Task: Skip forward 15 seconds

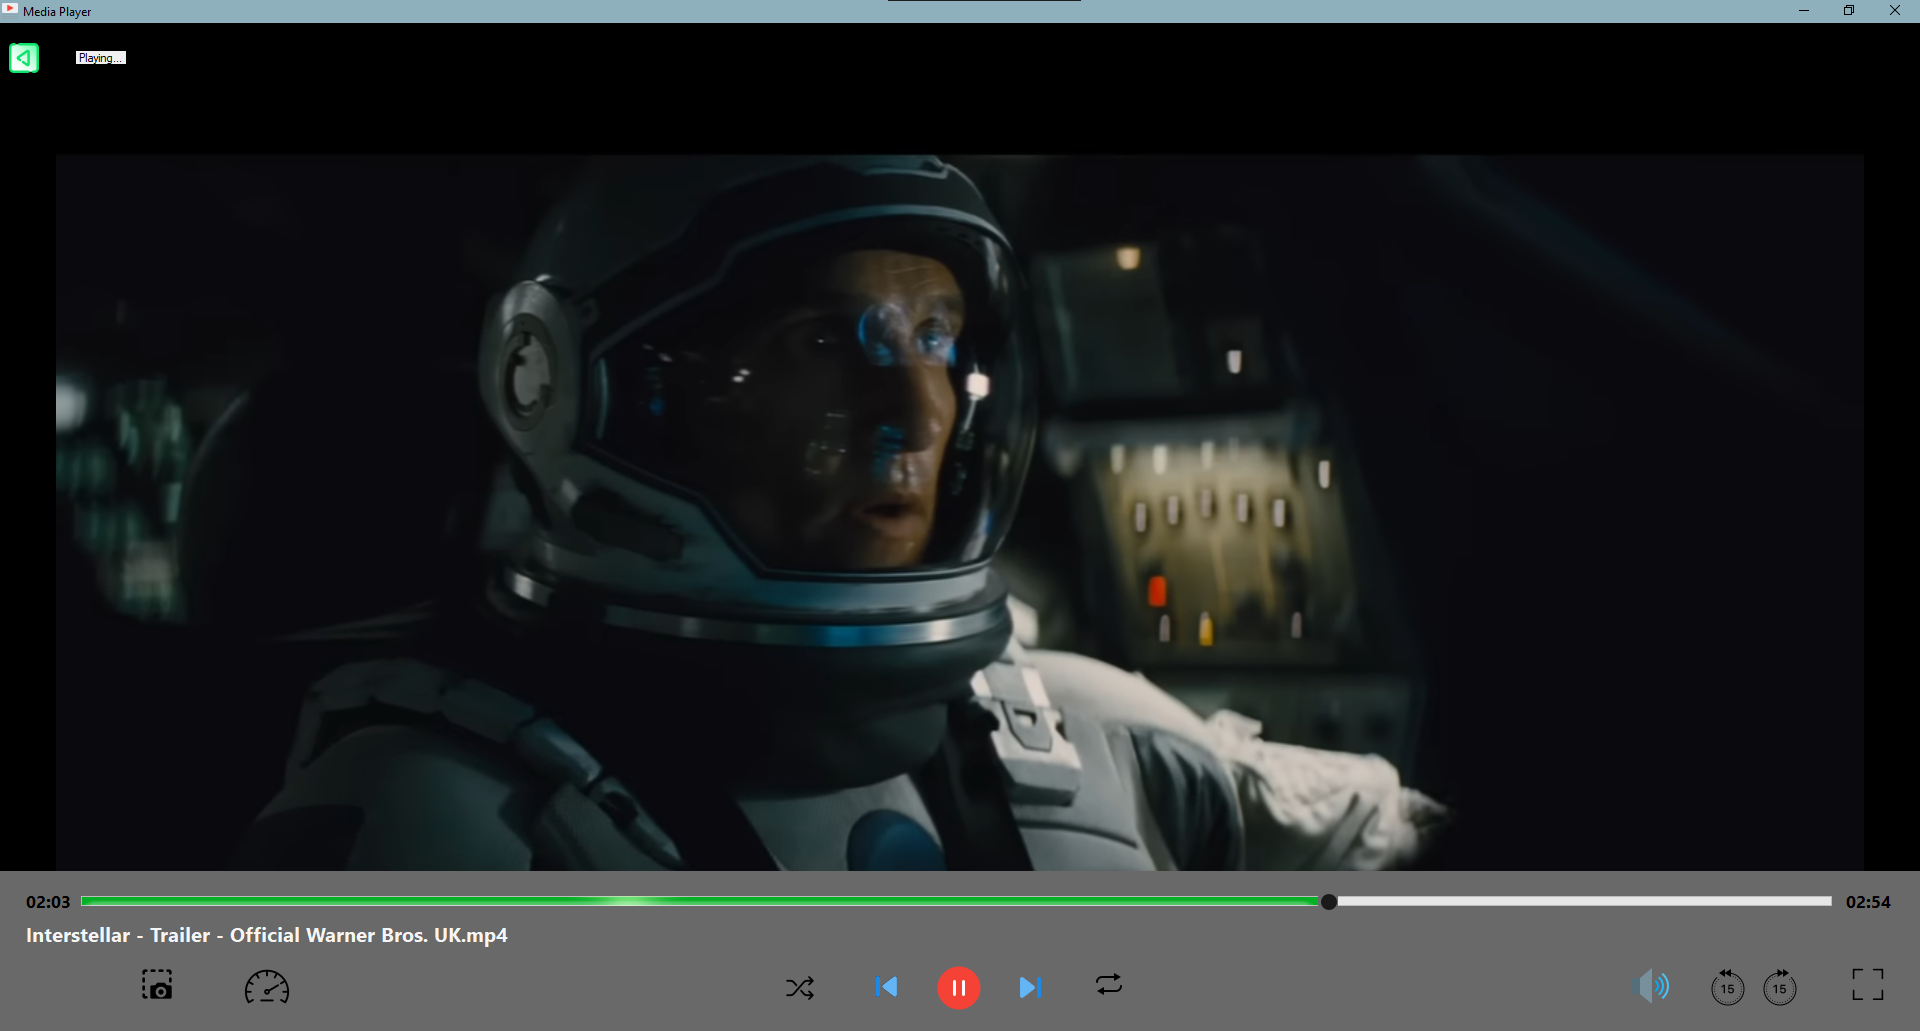Action: [1780, 987]
